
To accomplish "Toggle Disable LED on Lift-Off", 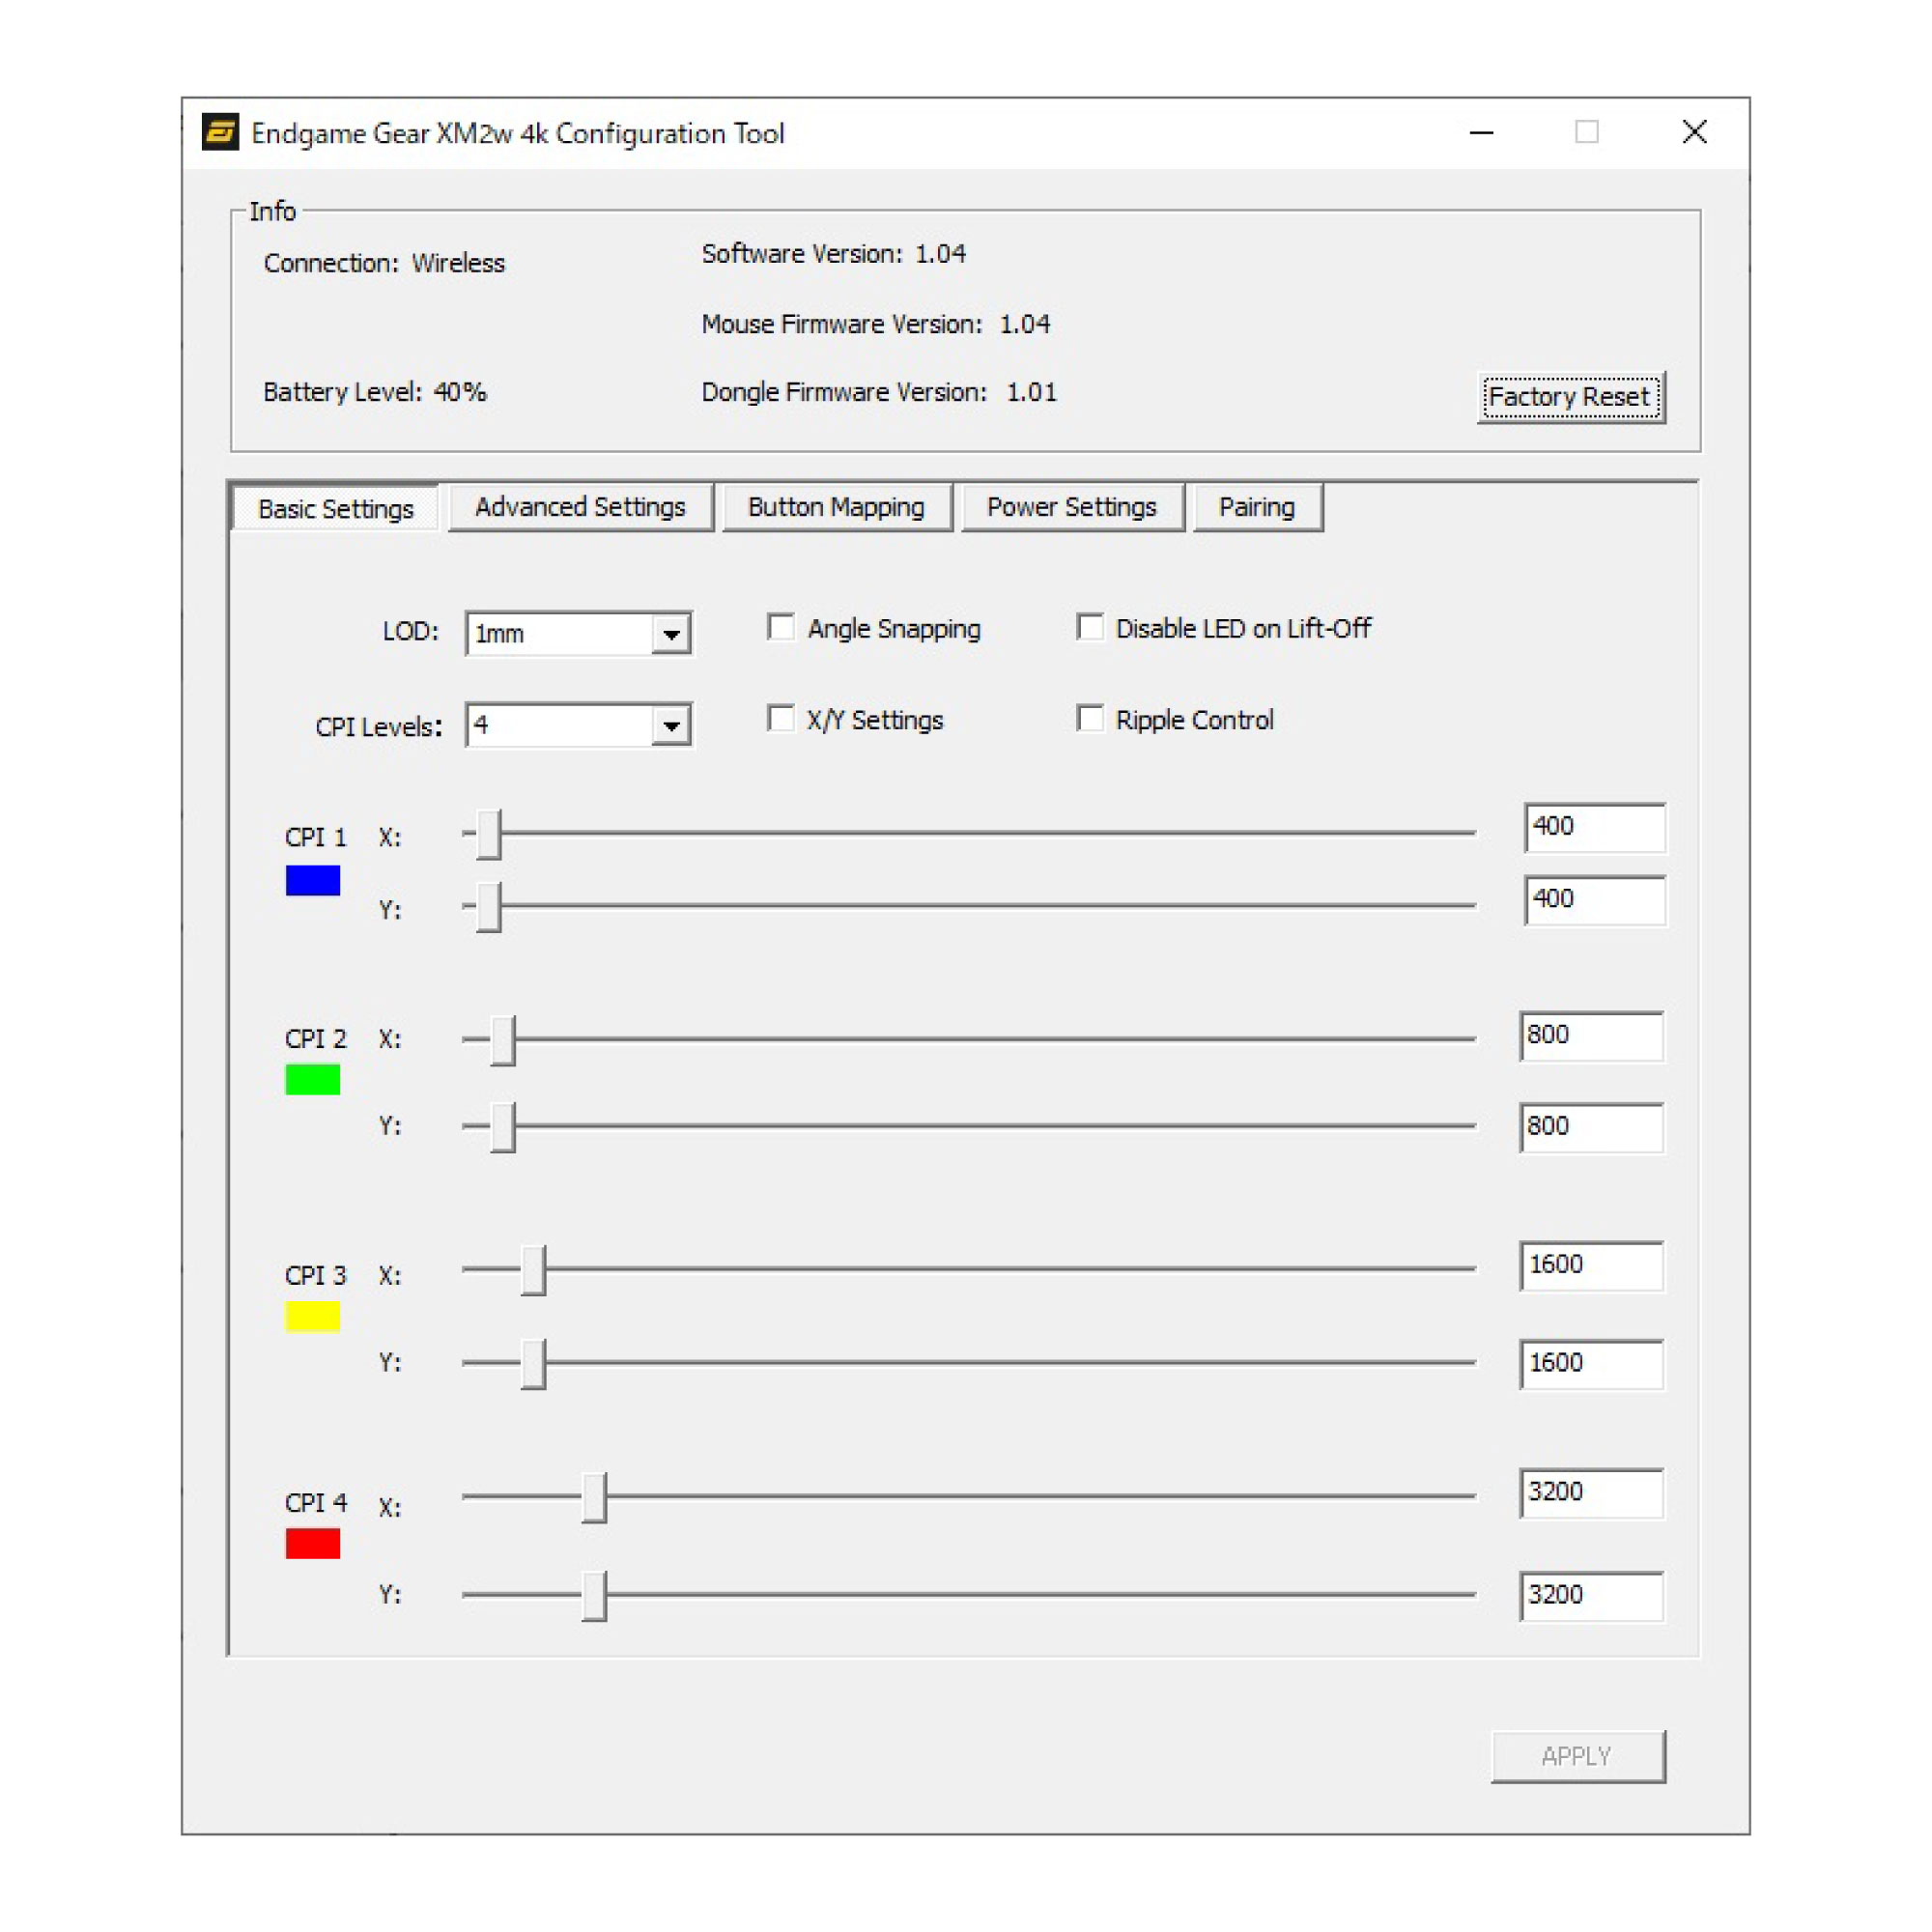I will [1090, 628].
